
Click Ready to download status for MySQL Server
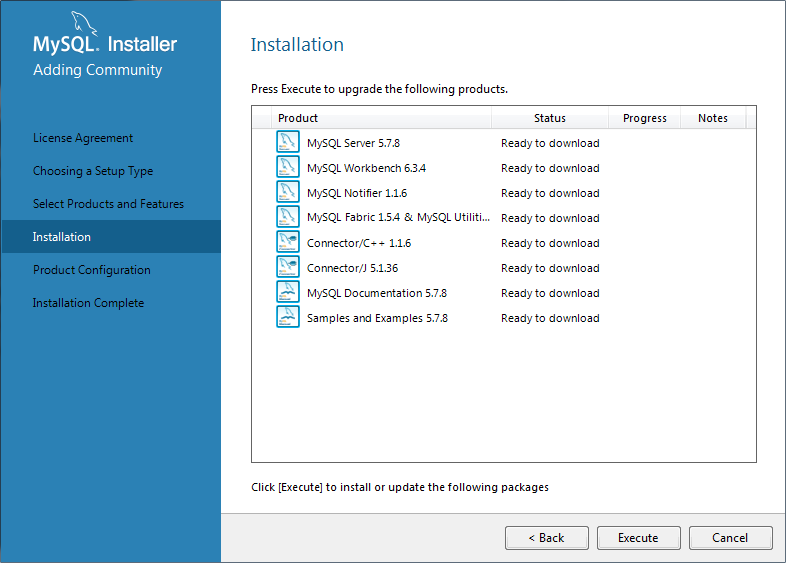[550, 143]
